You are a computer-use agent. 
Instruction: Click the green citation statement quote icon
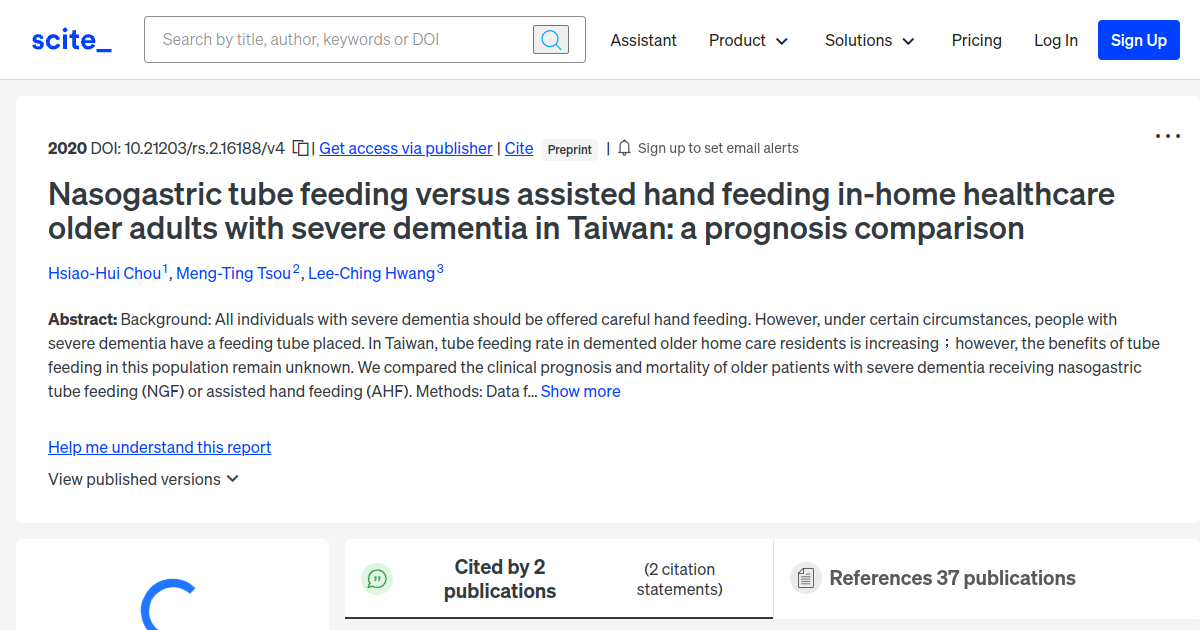click(377, 578)
